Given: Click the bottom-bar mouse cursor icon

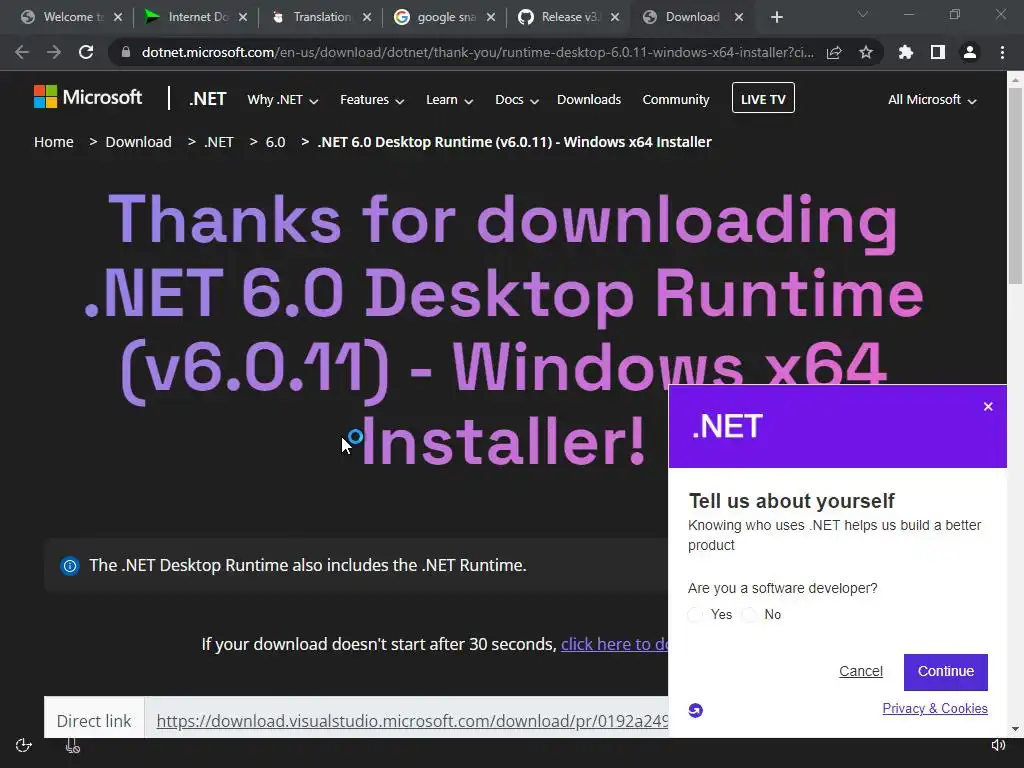Looking at the screenshot, I should tap(72, 745).
